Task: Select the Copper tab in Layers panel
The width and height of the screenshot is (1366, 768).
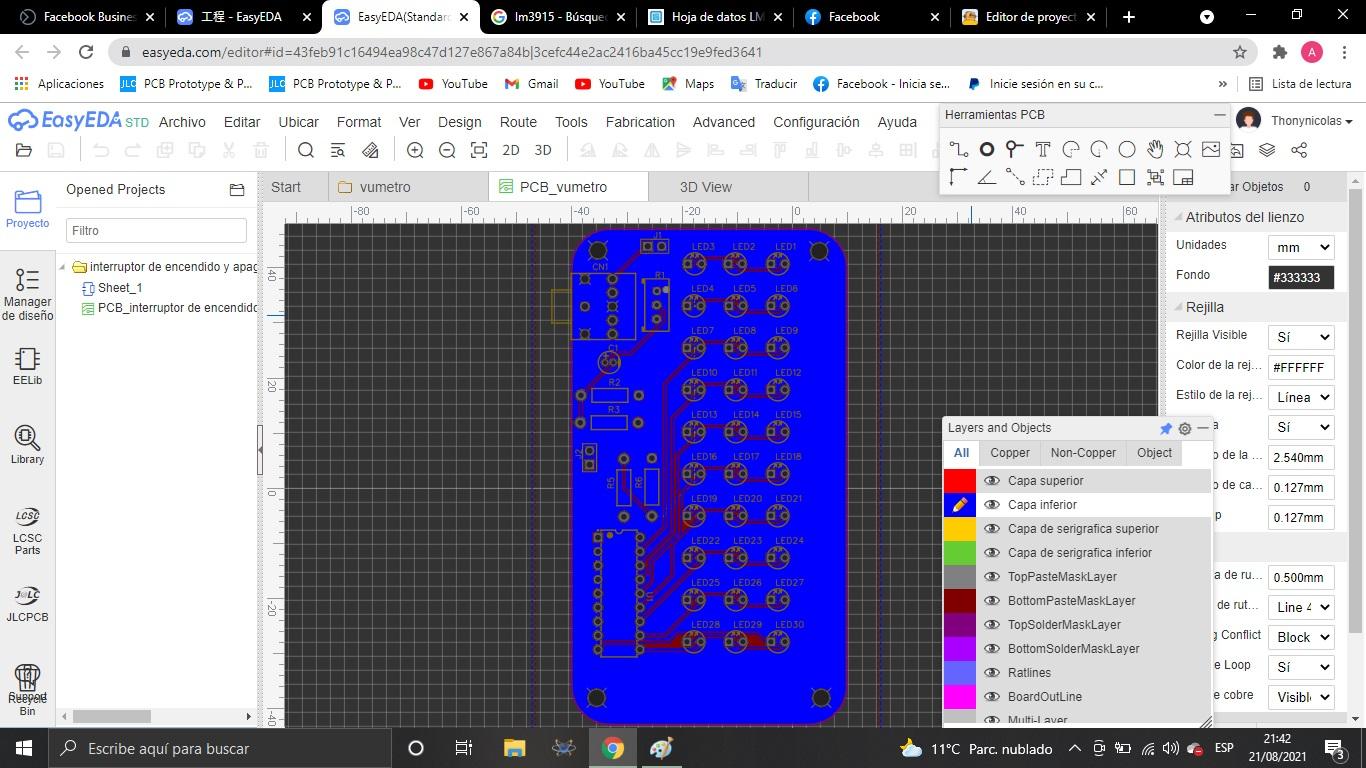Action: click(1010, 453)
